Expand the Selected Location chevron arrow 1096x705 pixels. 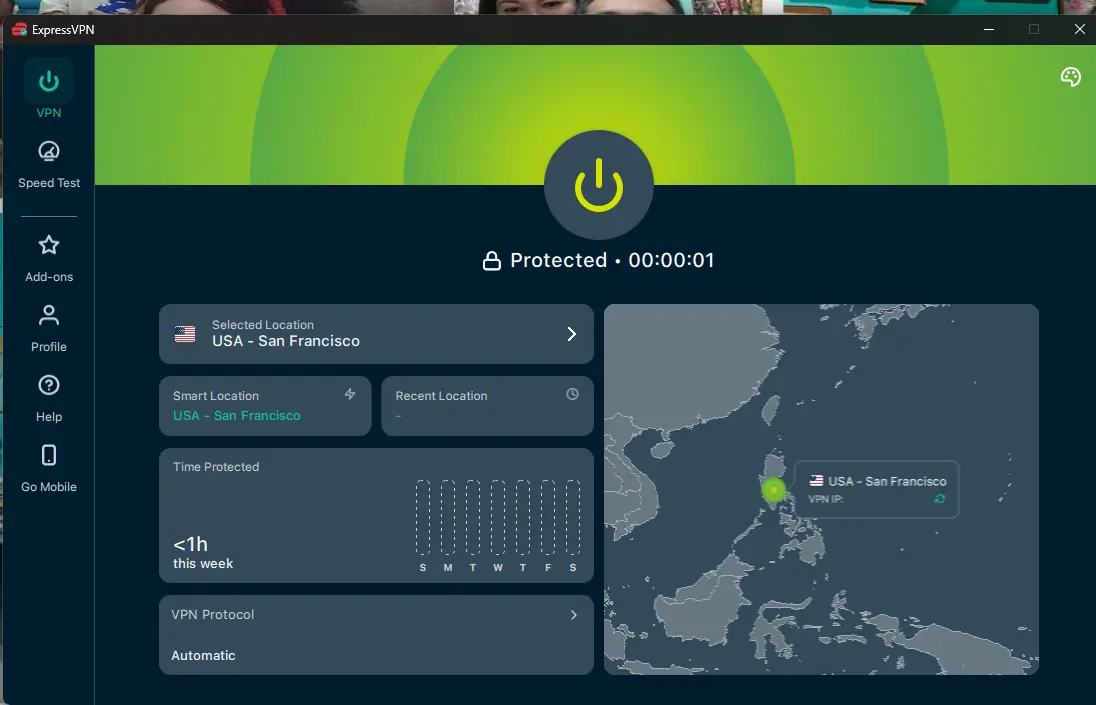(x=572, y=334)
